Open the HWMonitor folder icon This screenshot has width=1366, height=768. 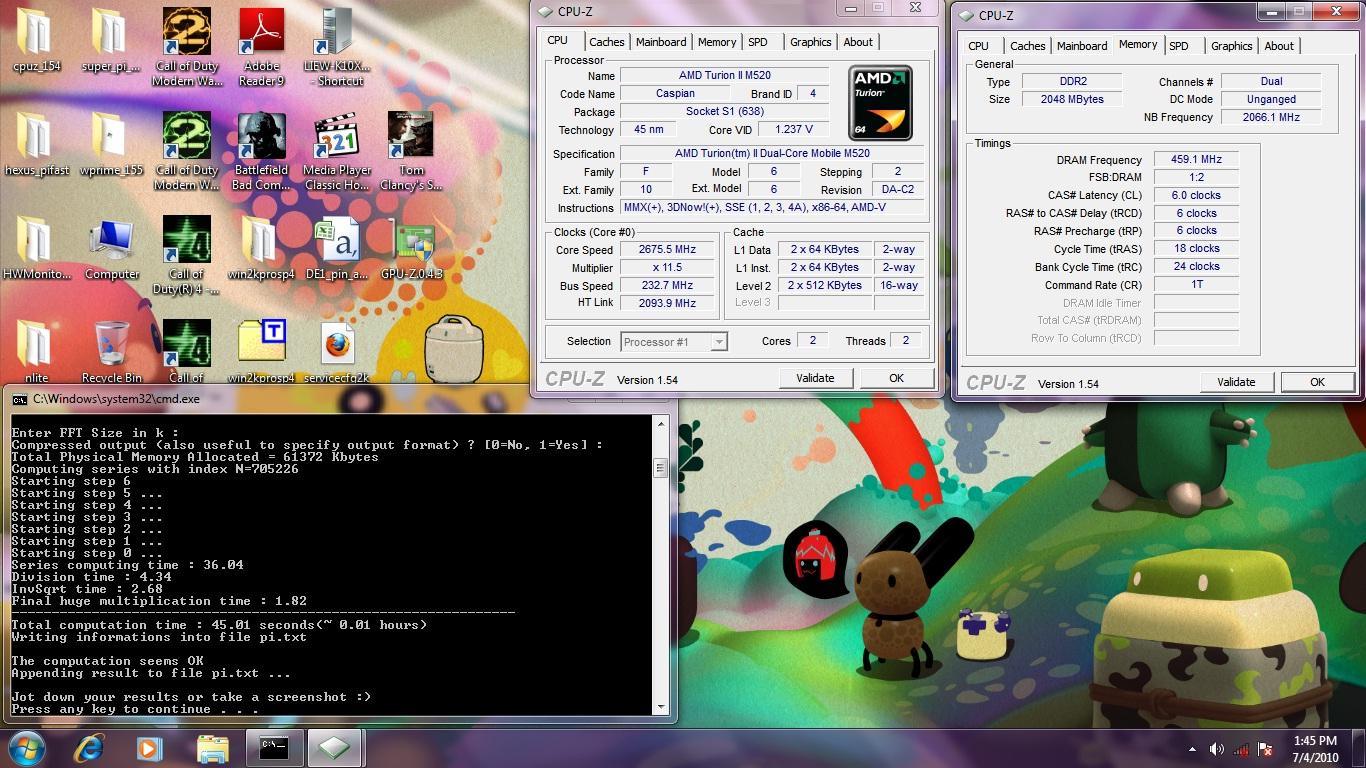34,240
